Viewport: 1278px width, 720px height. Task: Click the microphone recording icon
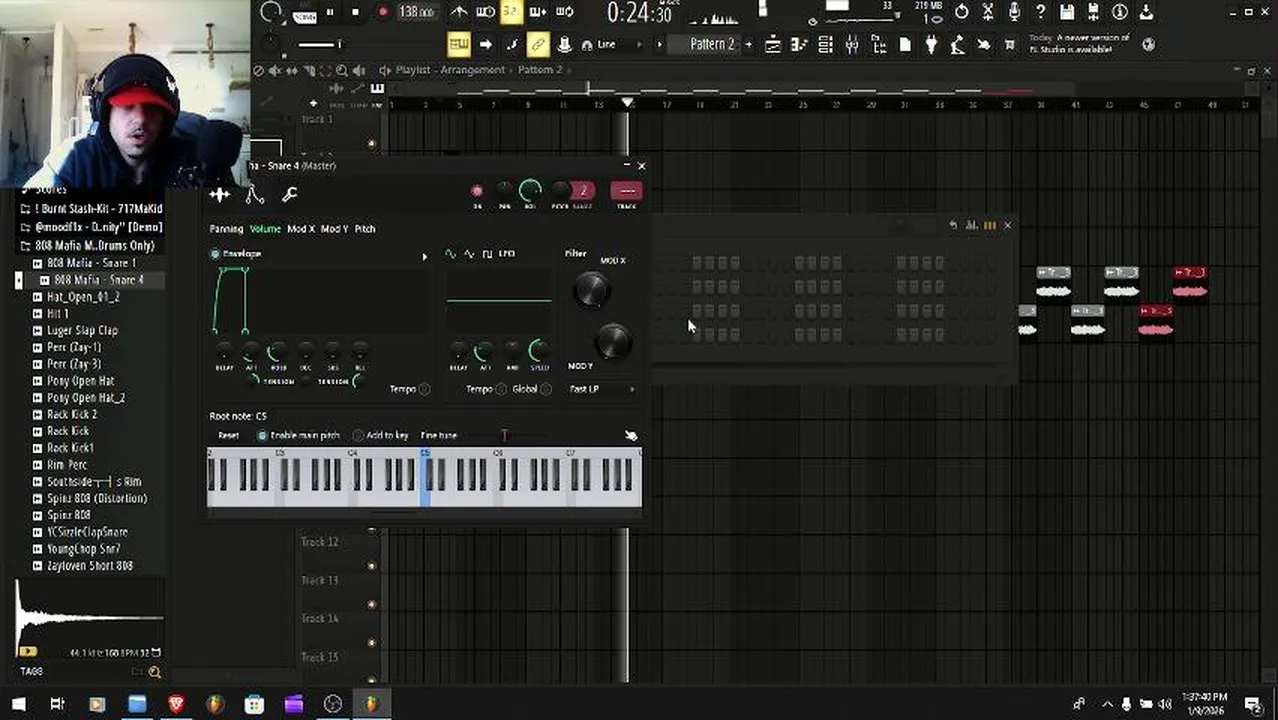[1014, 12]
